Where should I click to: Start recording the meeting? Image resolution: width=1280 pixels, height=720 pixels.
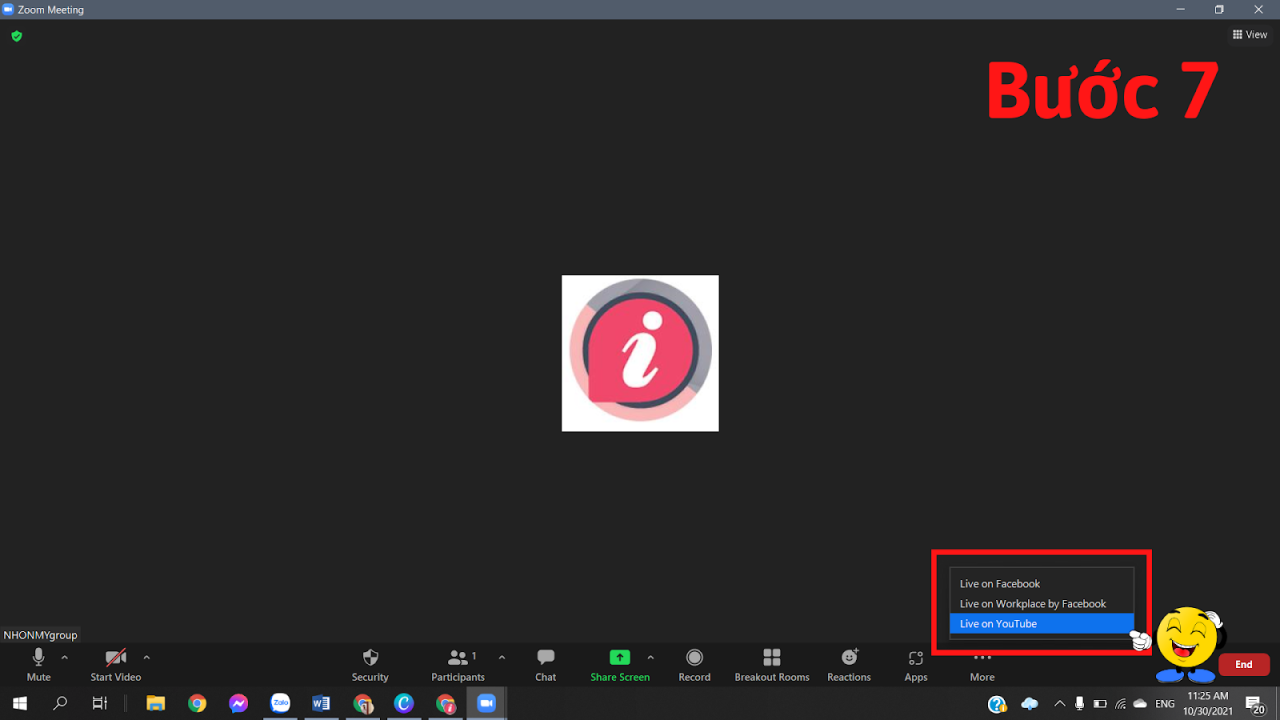pyautogui.click(x=694, y=663)
